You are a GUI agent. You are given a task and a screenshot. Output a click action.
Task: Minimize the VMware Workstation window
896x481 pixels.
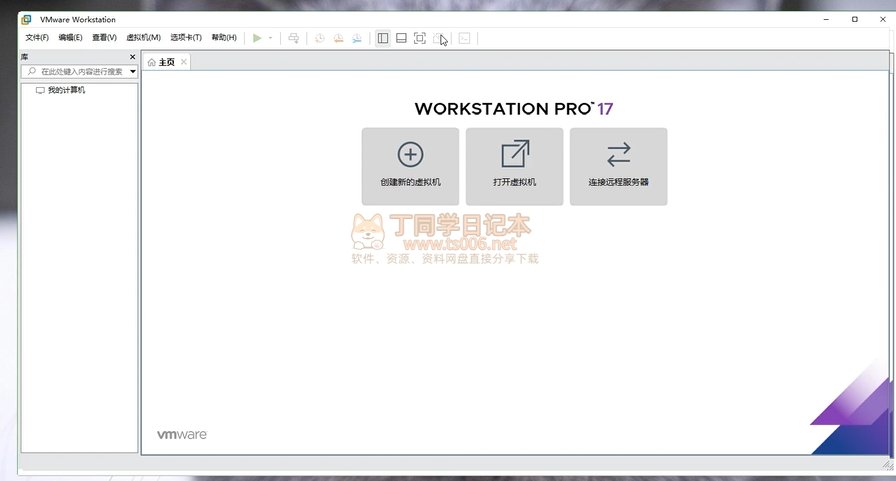coord(826,19)
